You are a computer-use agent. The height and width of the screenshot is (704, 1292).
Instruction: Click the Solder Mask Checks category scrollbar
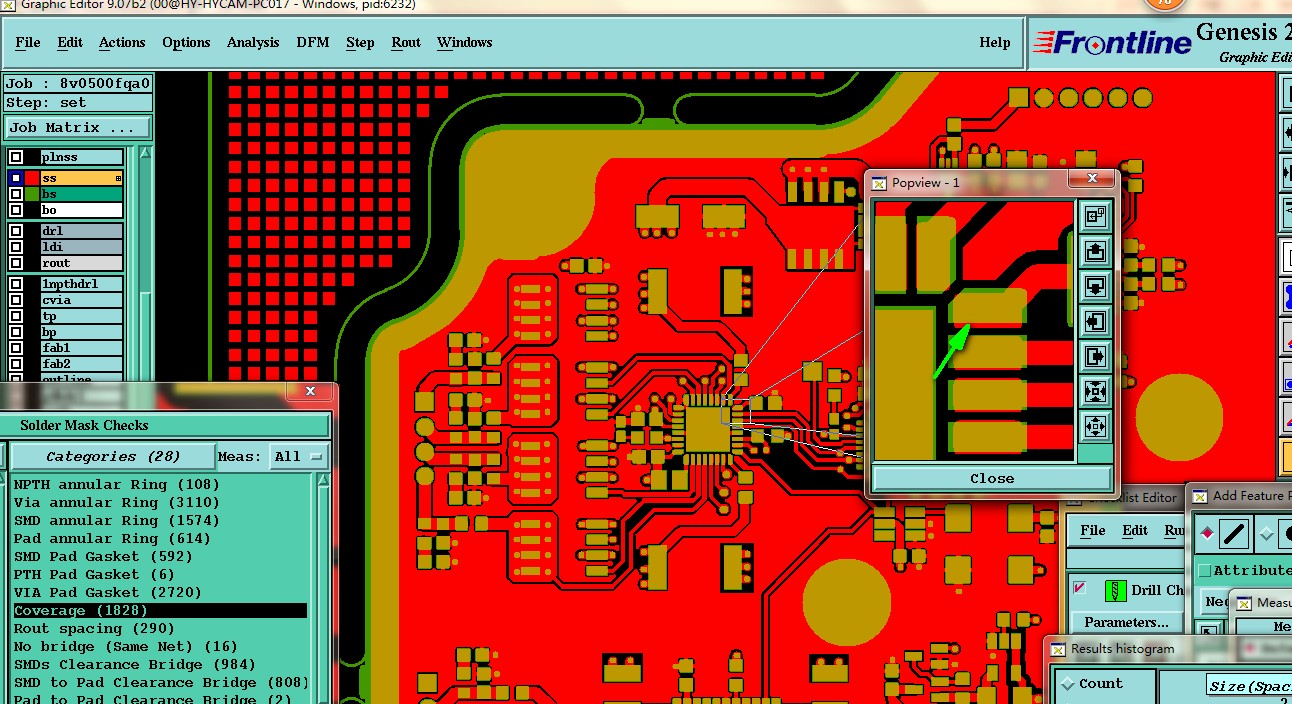click(323, 588)
